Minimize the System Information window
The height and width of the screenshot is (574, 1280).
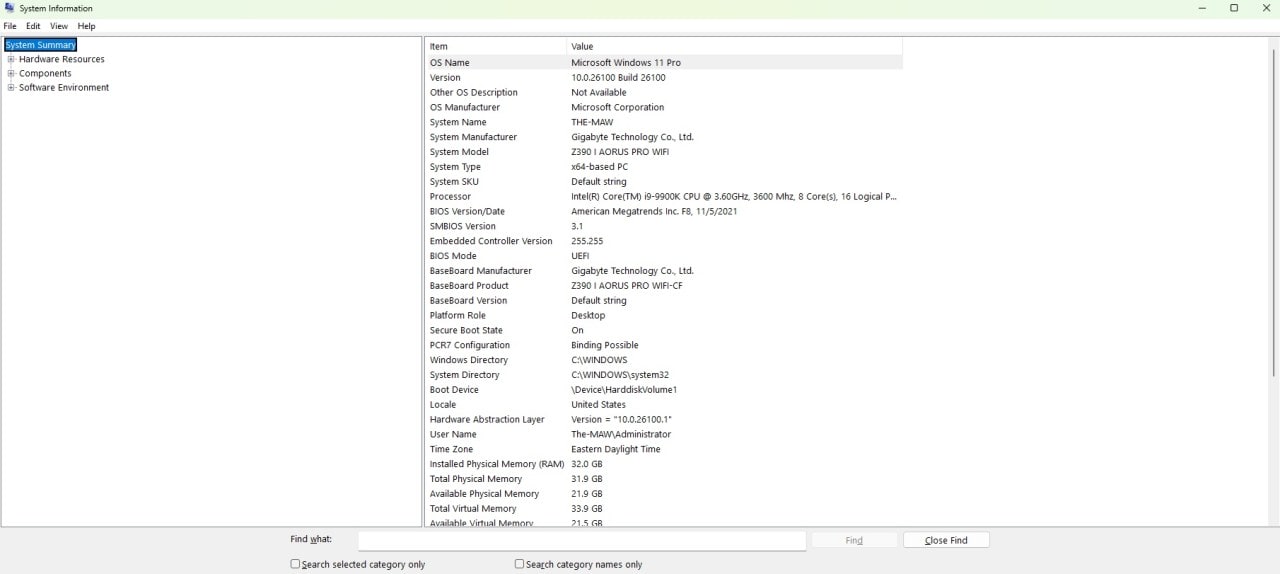(x=1202, y=8)
